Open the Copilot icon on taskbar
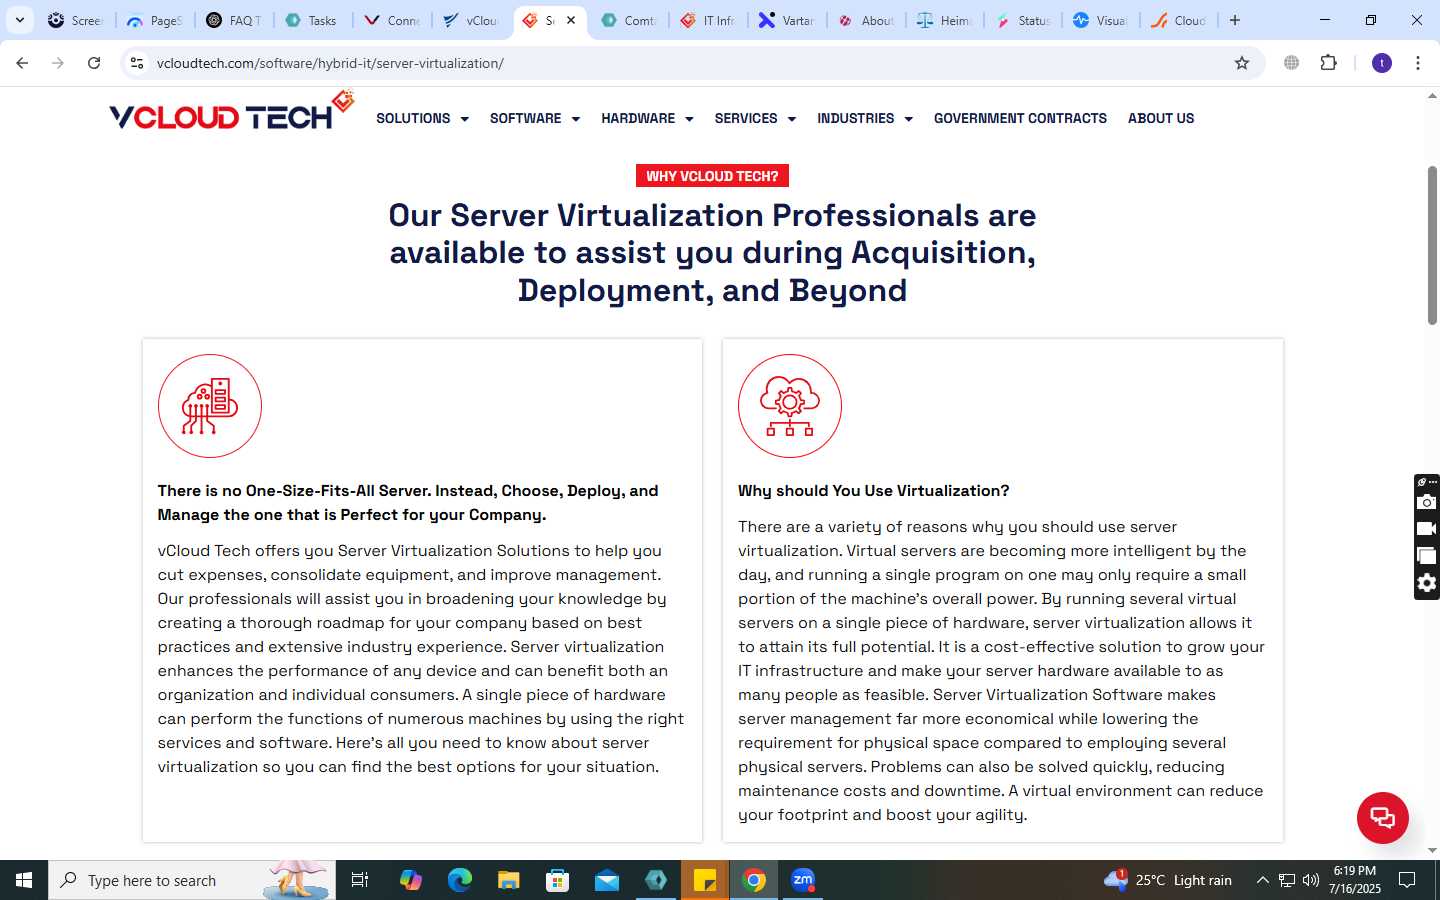 [x=411, y=880]
